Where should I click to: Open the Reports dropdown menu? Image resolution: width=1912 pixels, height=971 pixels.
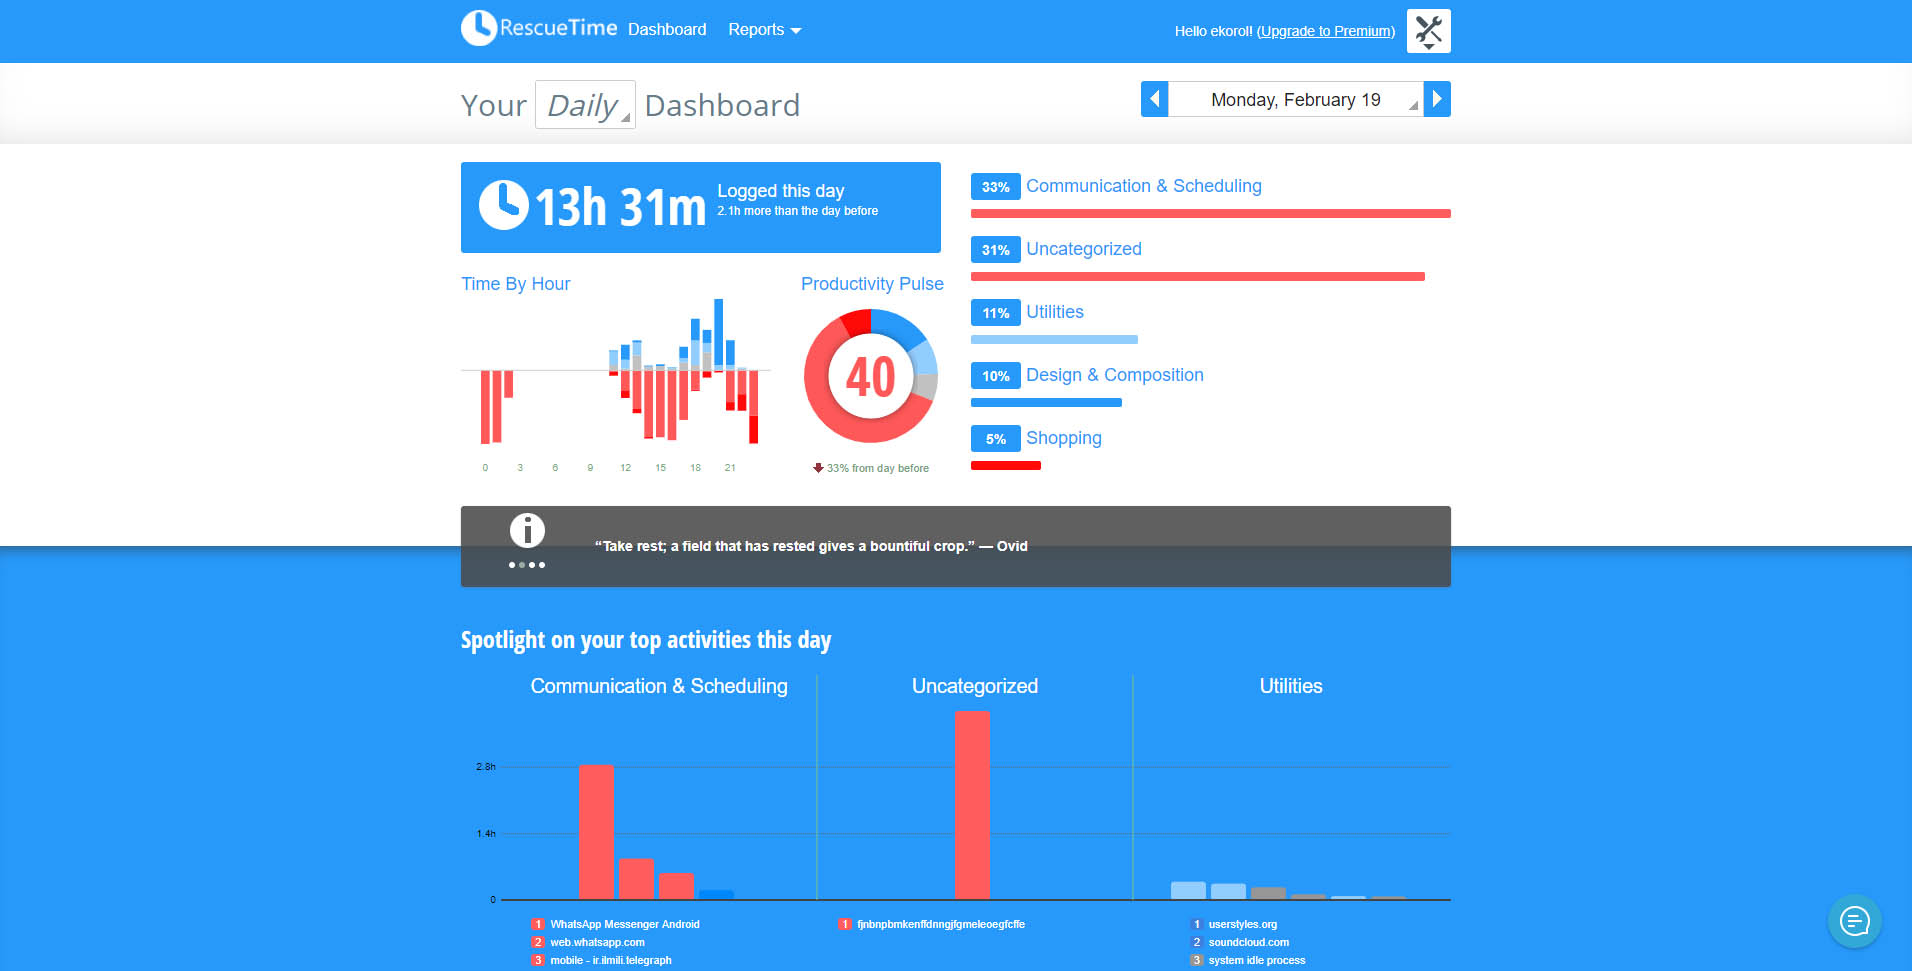pyautogui.click(x=763, y=29)
